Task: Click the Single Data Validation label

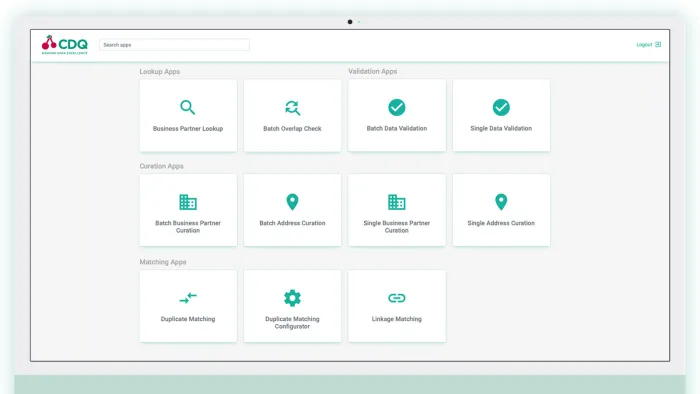Action: 501,128
